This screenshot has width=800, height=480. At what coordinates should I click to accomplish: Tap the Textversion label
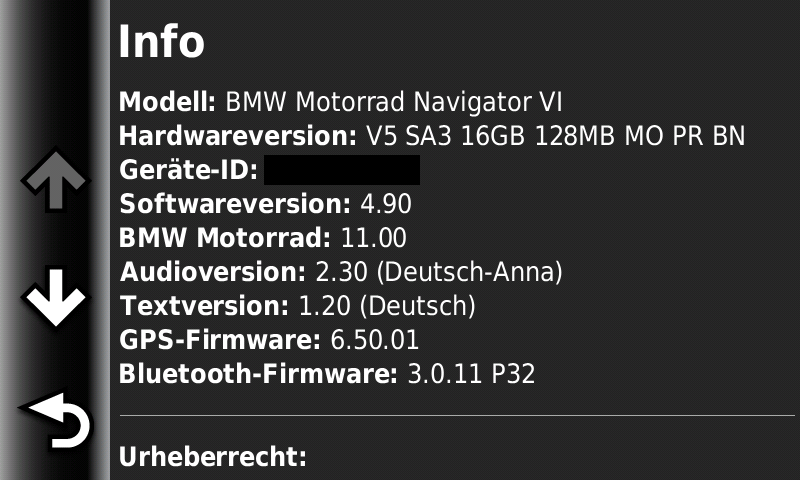[x=204, y=306]
